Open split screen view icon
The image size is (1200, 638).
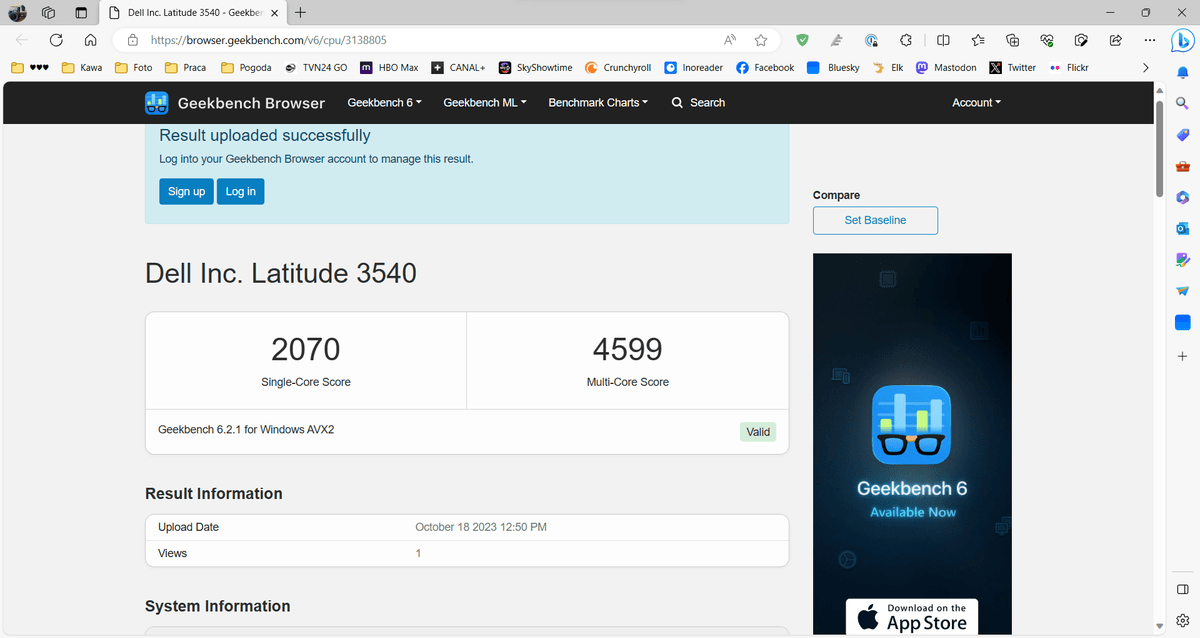pyautogui.click(x=943, y=40)
